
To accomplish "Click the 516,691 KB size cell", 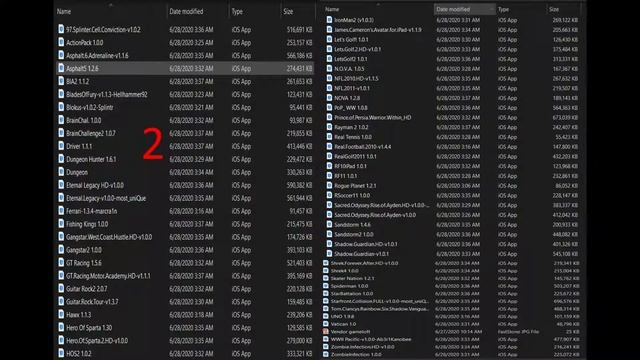I will [299, 29].
